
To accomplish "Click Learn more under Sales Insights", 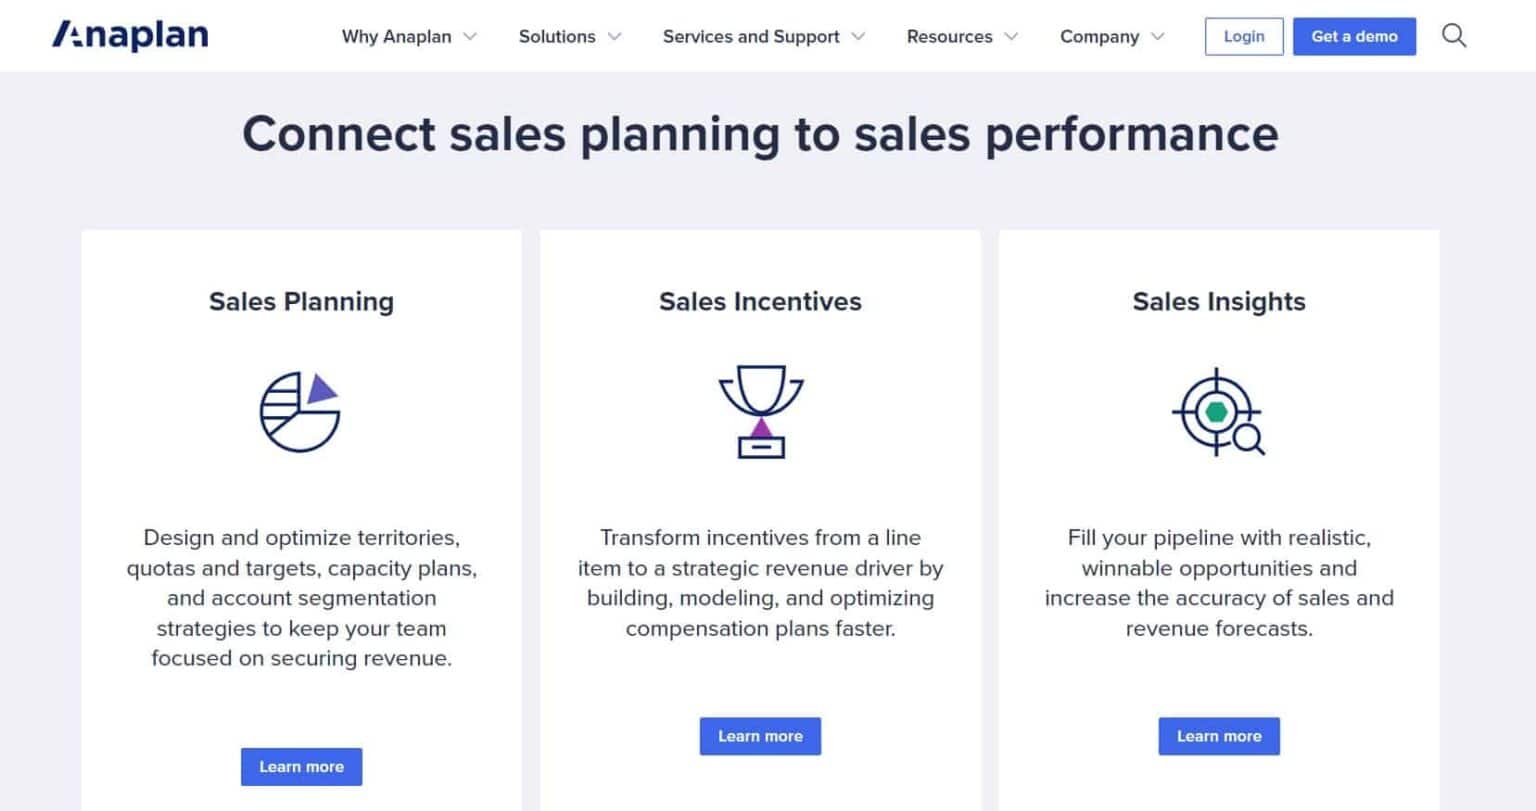I will pyautogui.click(x=1218, y=735).
